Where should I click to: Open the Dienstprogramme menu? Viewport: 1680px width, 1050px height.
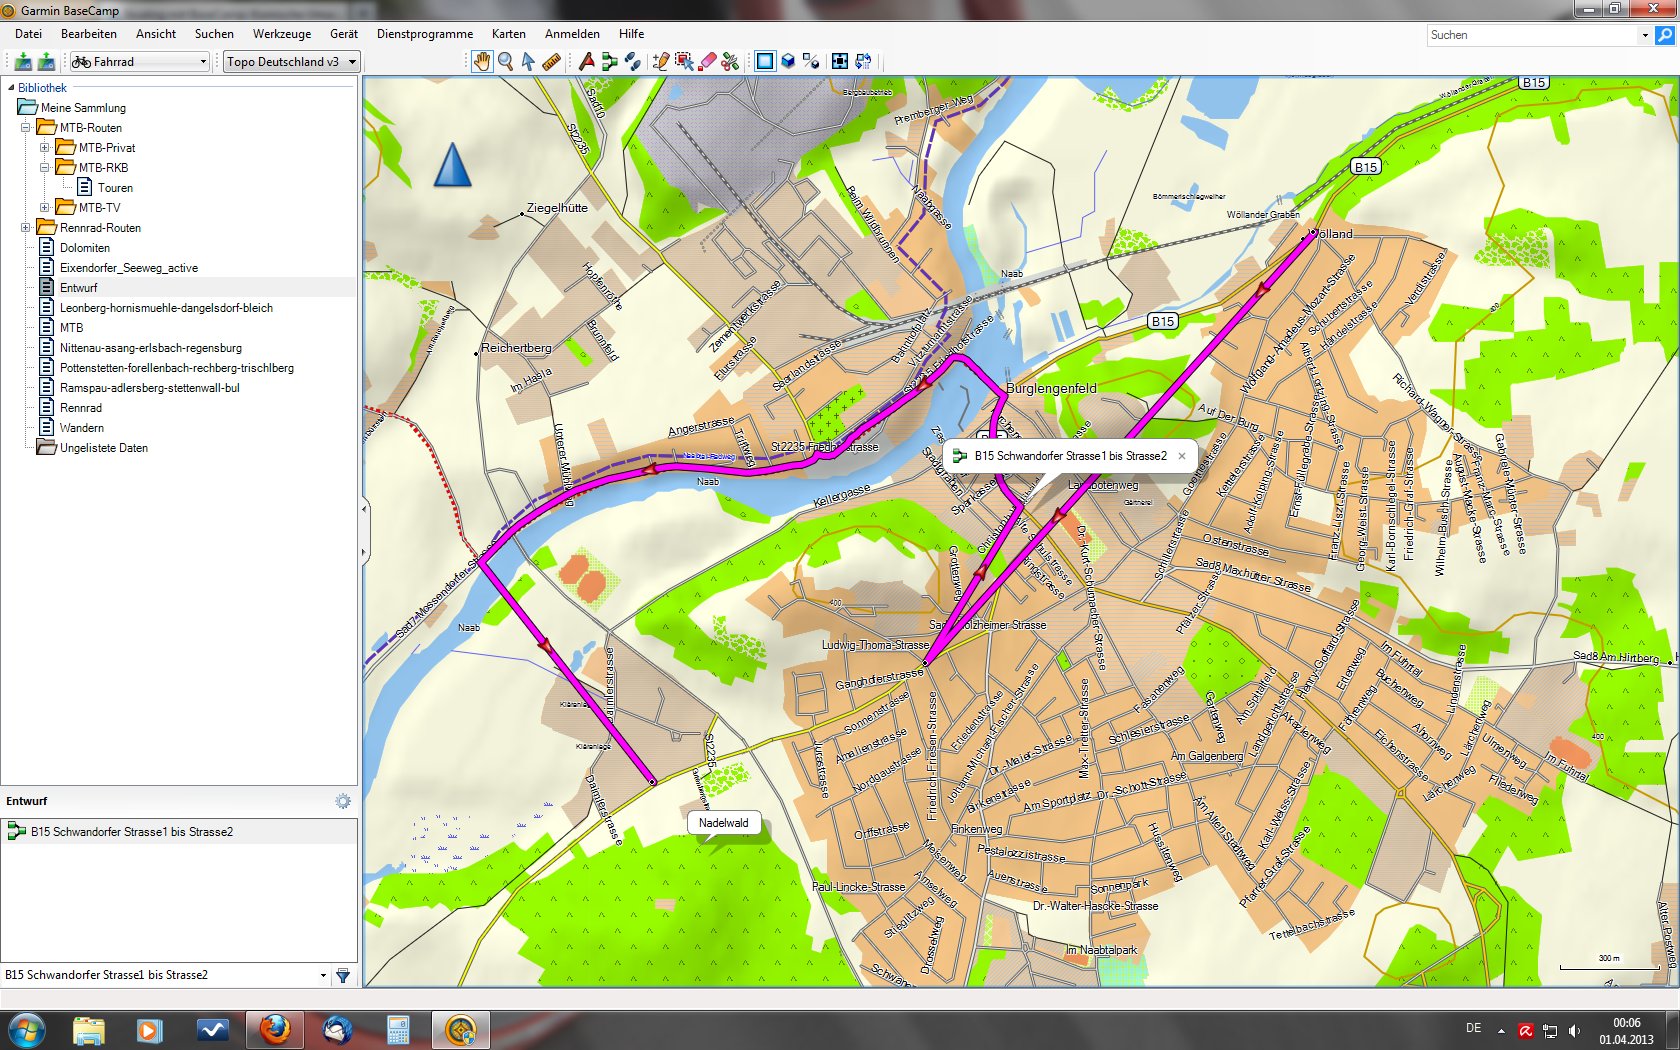pyautogui.click(x=425, y=34)
